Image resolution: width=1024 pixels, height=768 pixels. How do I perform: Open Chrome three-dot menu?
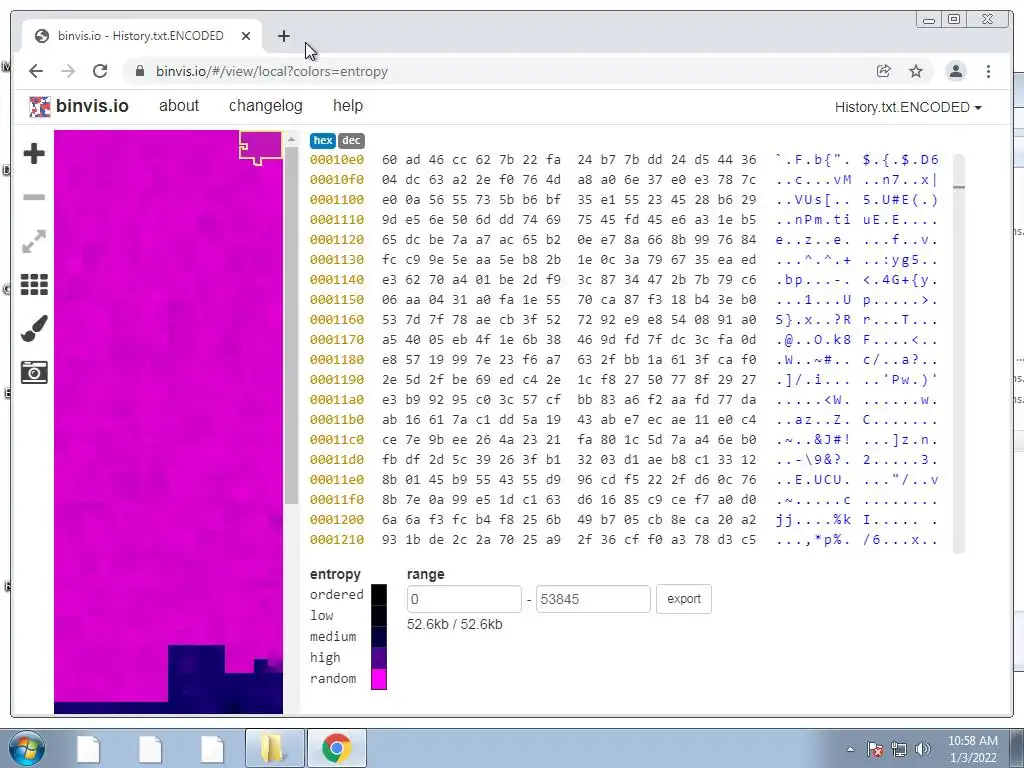(x=988, y=71)
